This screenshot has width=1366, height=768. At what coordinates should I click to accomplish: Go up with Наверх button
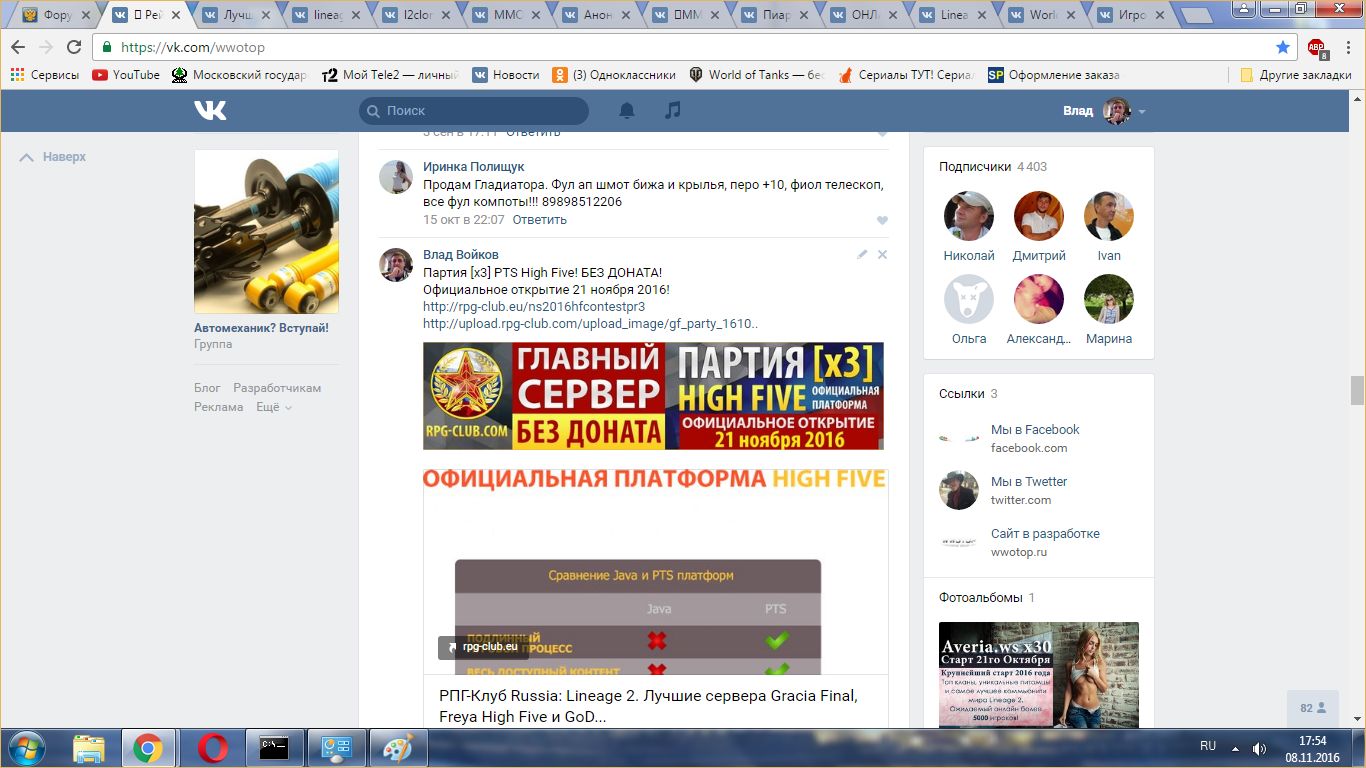coord(53,157)
